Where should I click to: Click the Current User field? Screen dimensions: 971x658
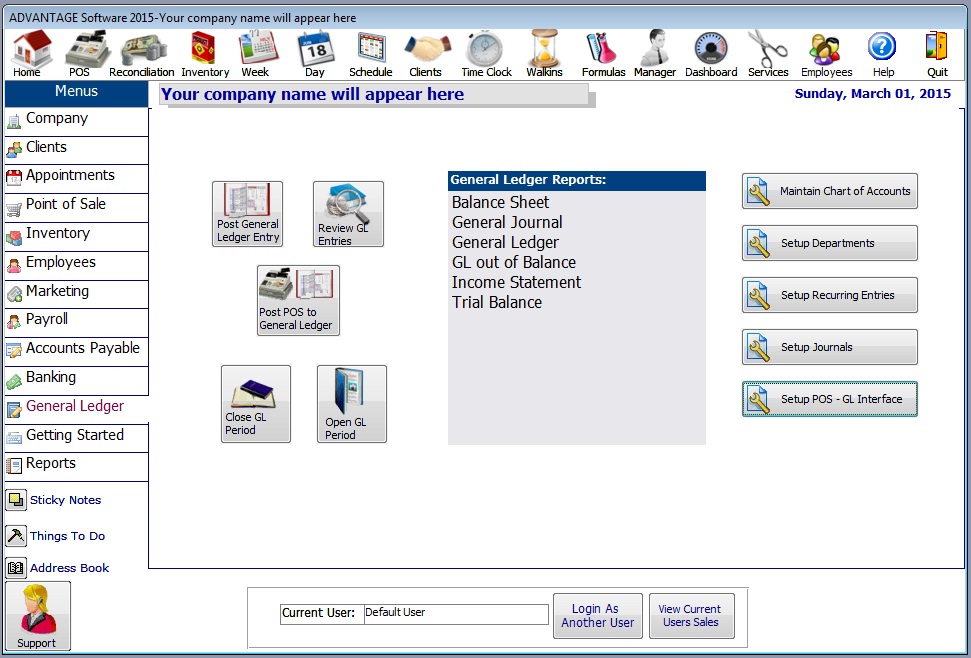click(456, 613)
